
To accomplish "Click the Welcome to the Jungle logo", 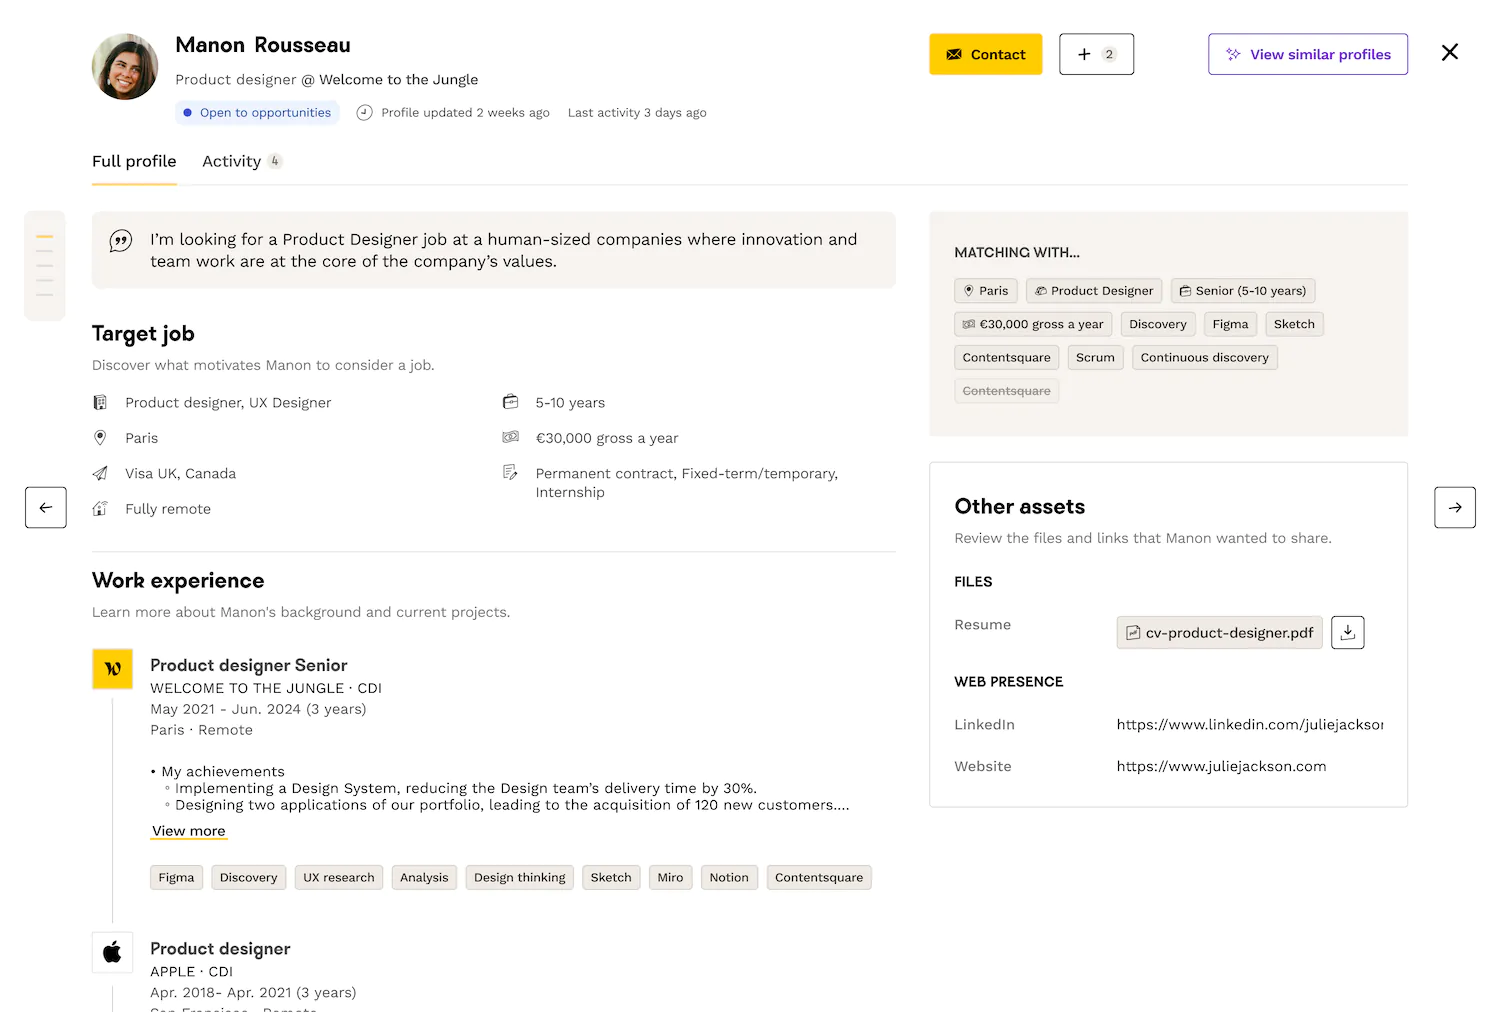I will click(x=112, y=669).
